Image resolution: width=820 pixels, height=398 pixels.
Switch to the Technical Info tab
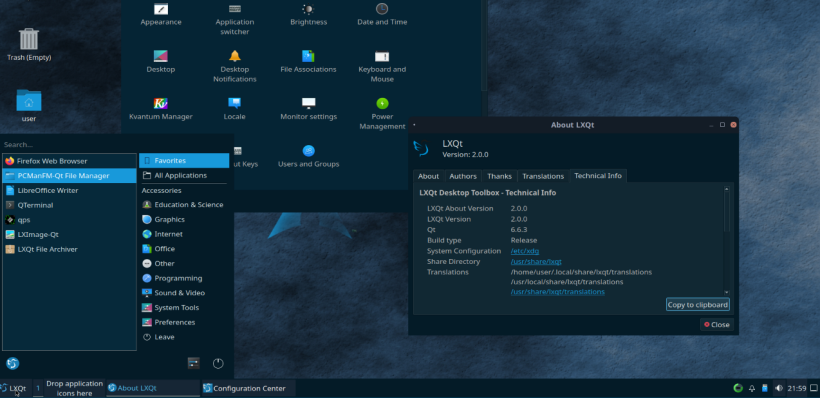tap(598, 176)
